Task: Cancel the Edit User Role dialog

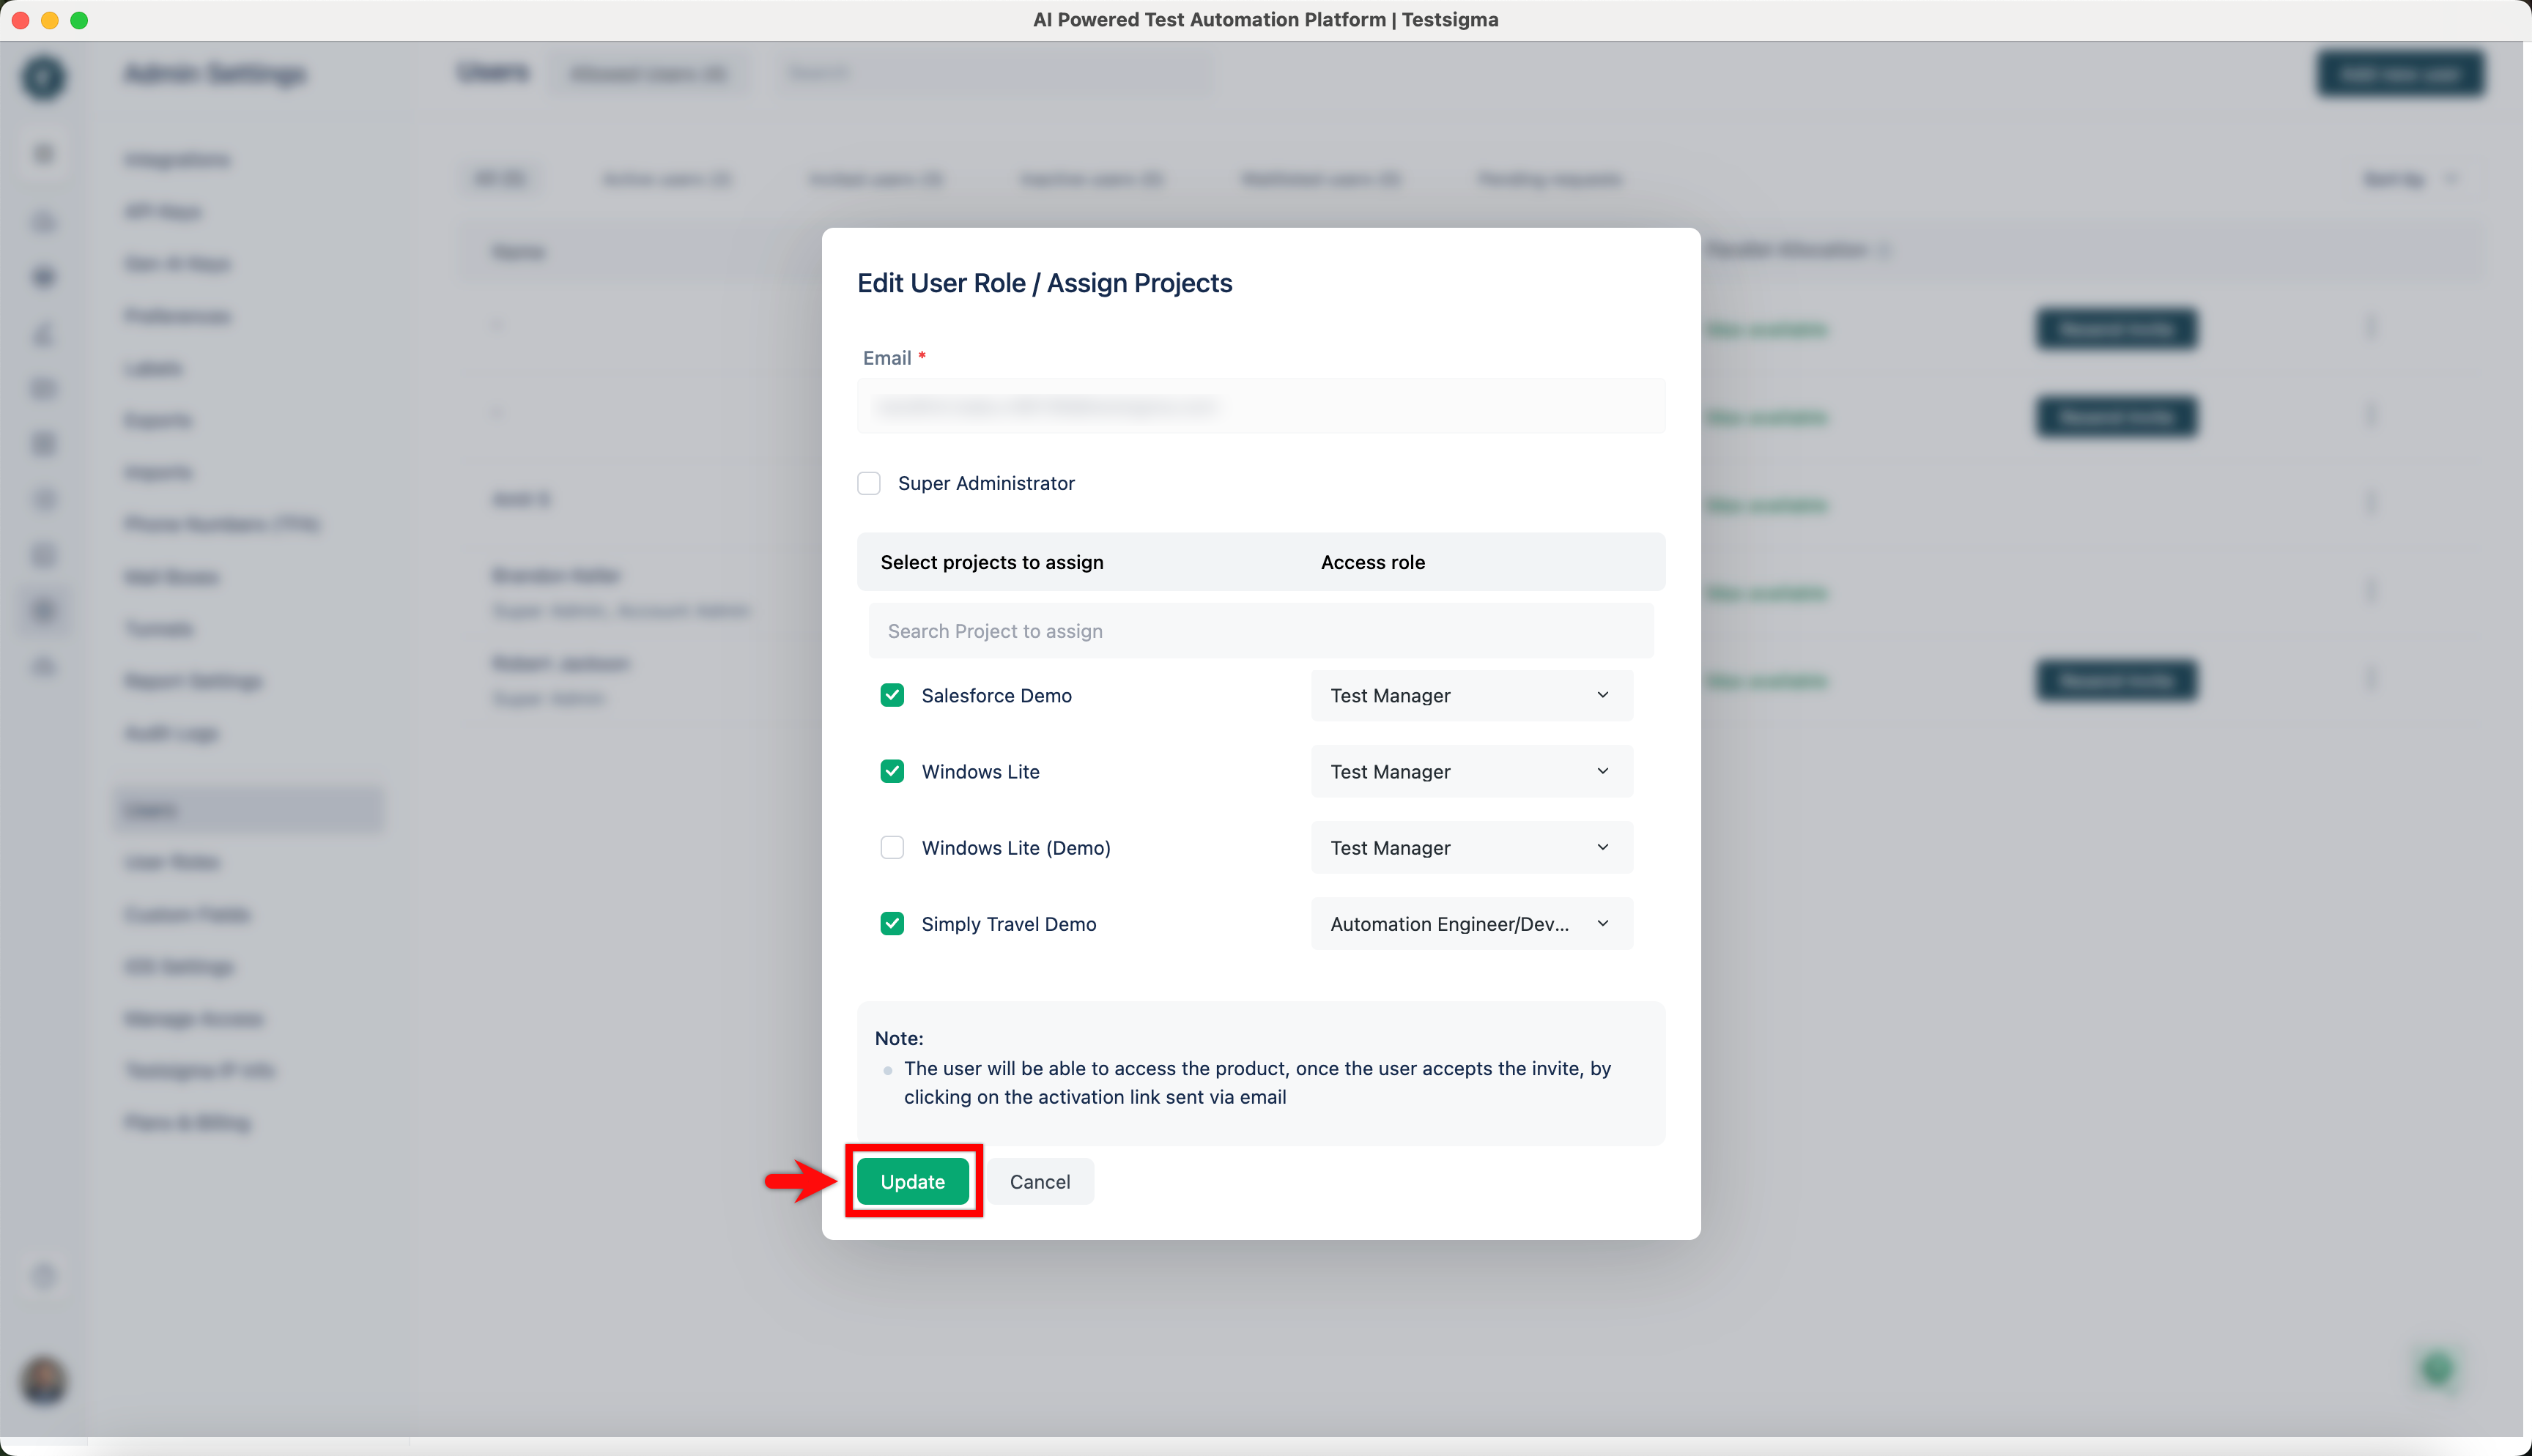Action: coord(1039,1181)
